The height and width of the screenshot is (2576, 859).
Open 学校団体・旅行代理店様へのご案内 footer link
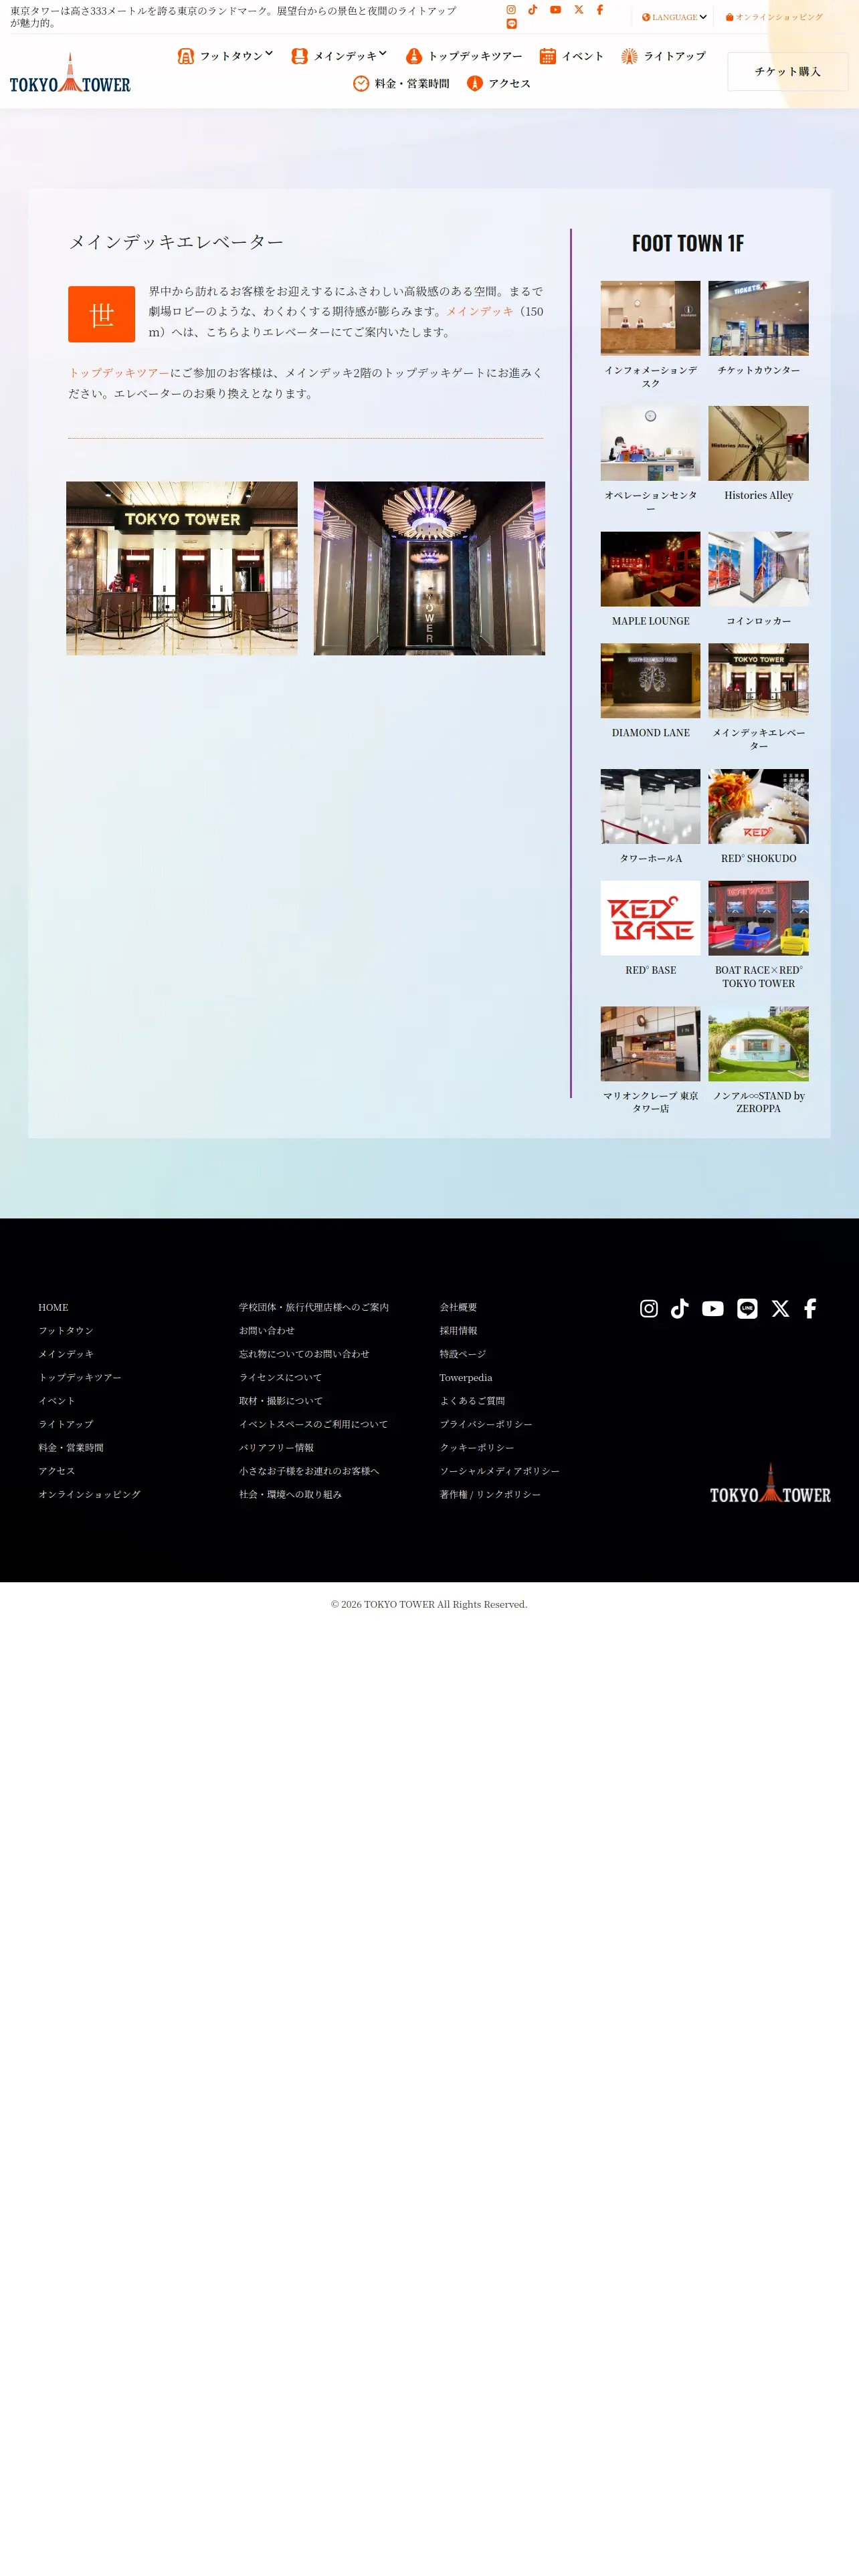point(314,1307)
